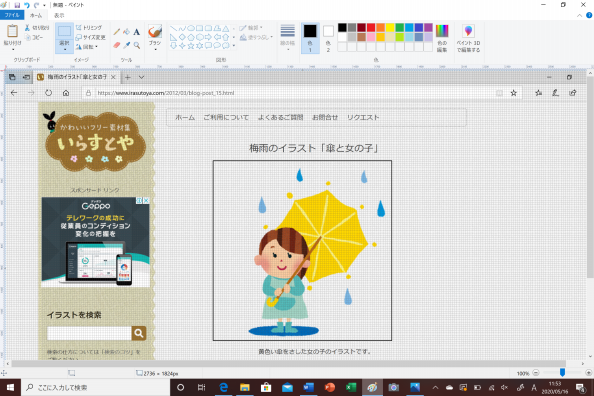Click the zoom slider thumb in status bar
The height and width of the screenshot is (396, 594).
click(x=563, y=373)
